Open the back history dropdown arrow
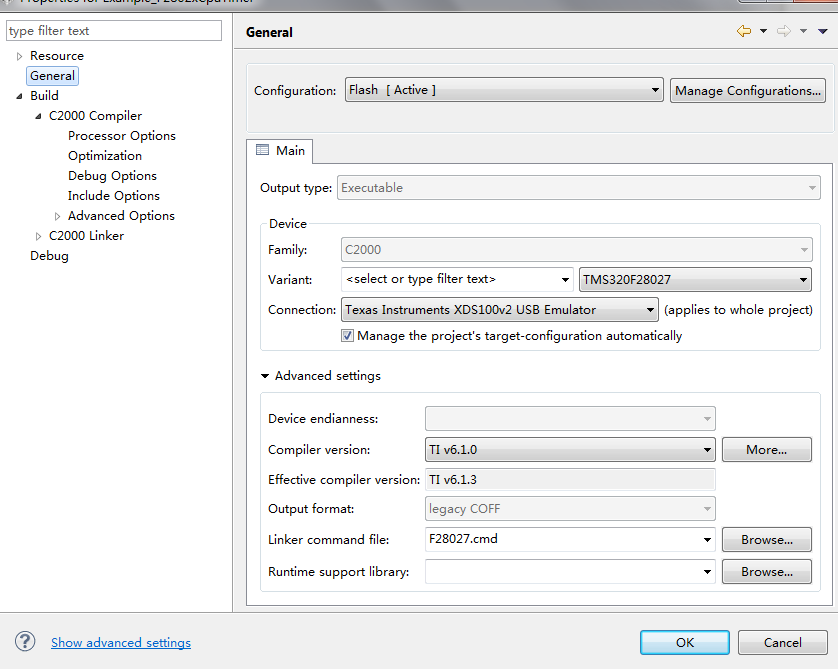This screenshot has height=669, width=838. tap(763, 32)
